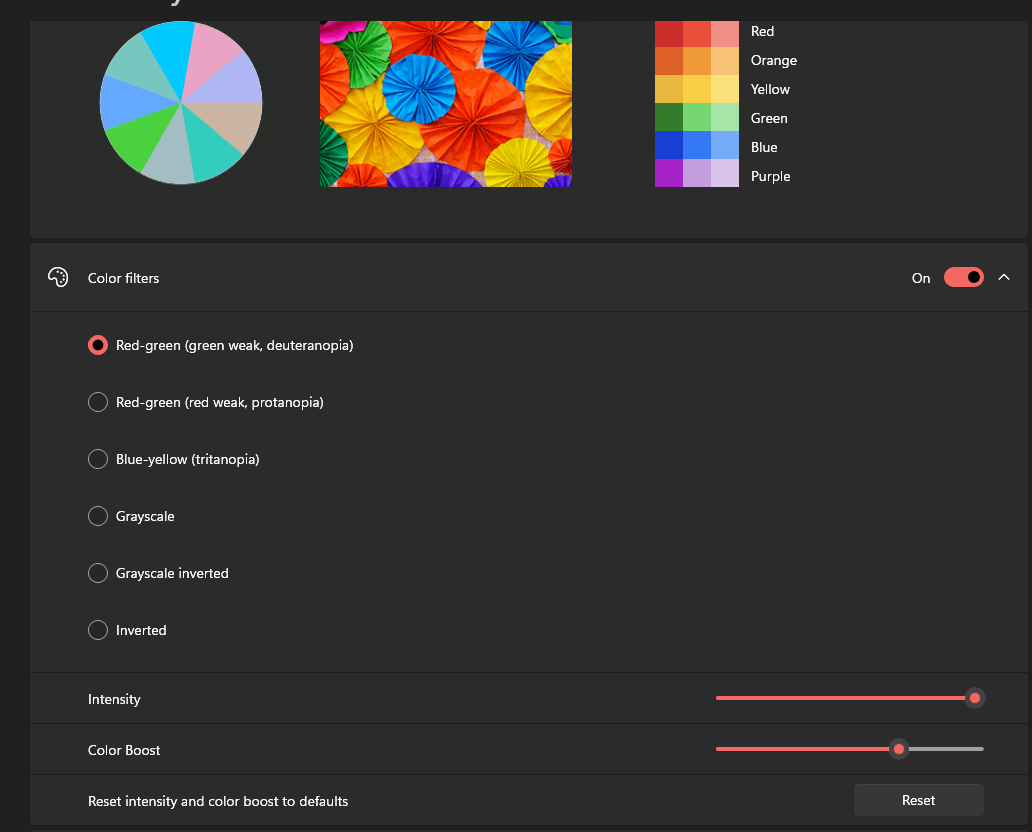The height and width of the screenshot is (832, 1032).
Task: Select the Inverted color filter
Action: coord(98,630)
